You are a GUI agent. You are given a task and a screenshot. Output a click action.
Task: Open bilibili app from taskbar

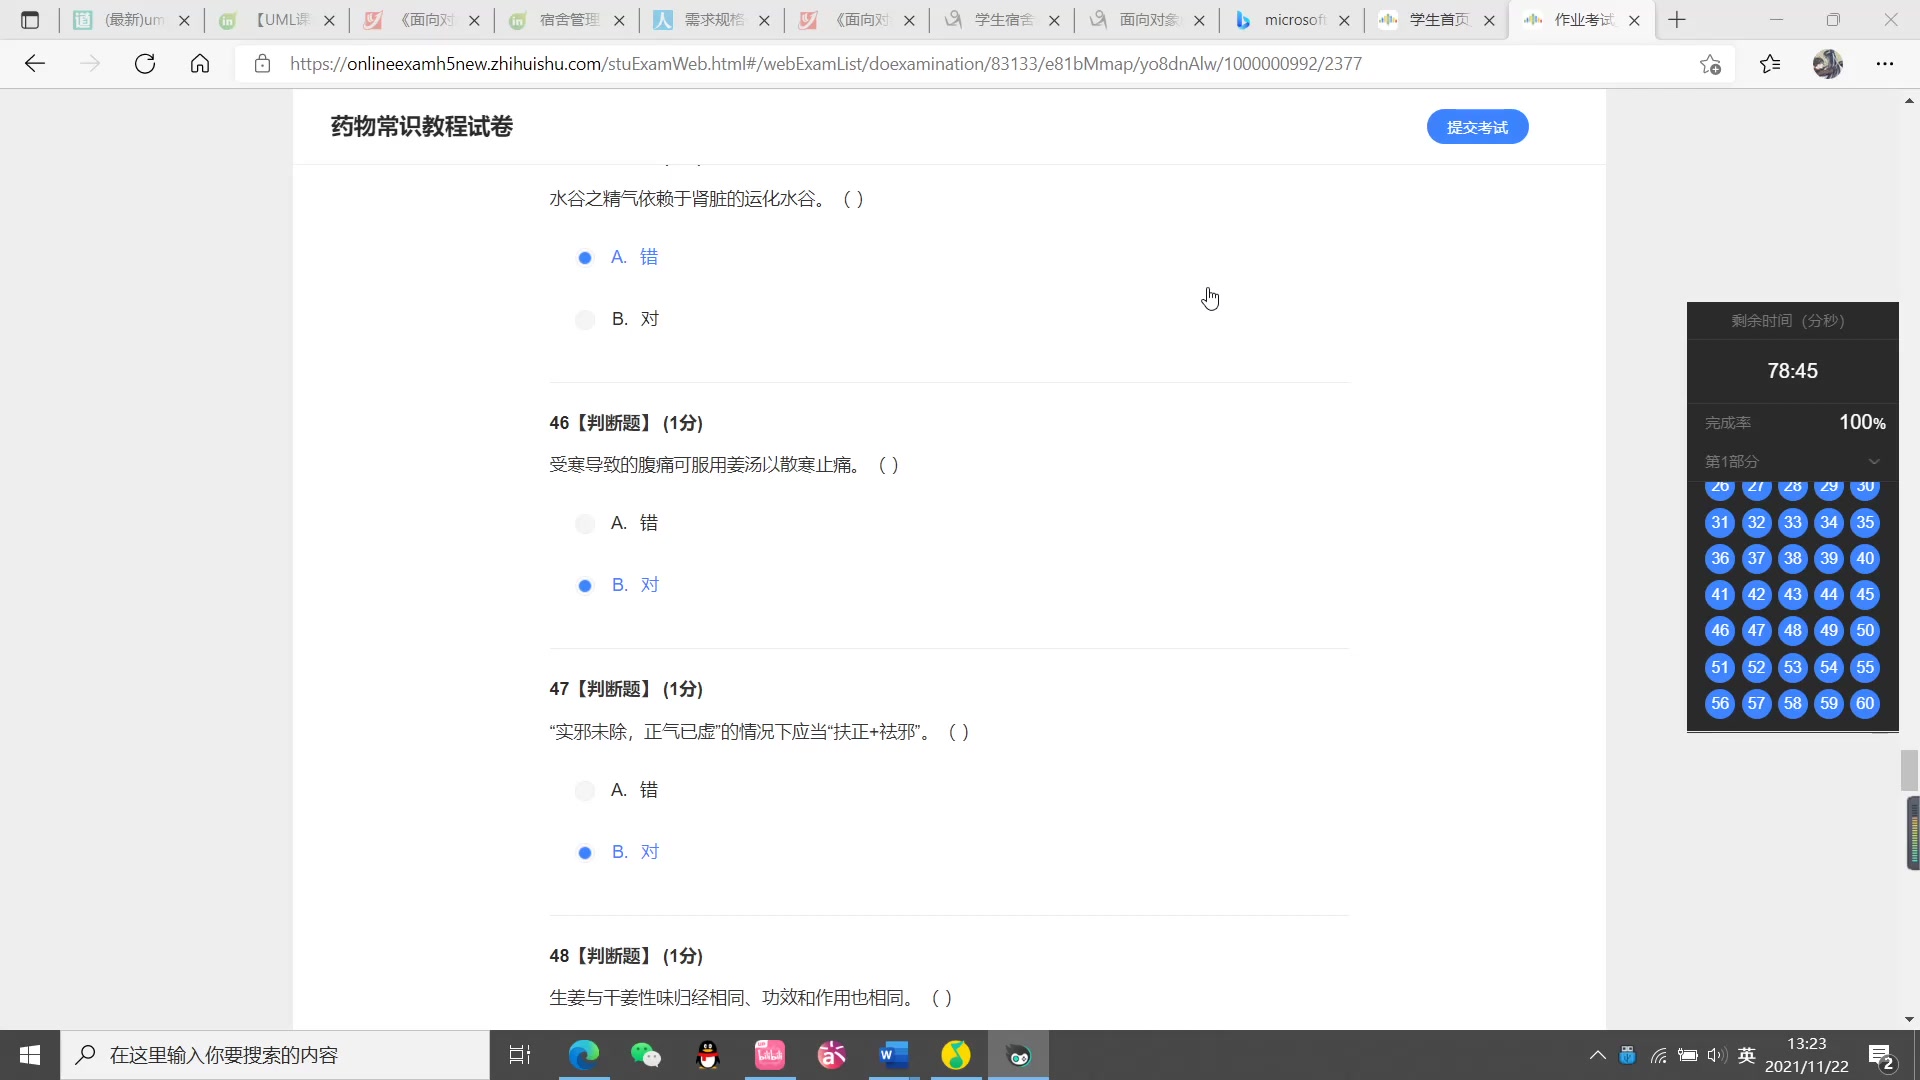pos(770,1055)
